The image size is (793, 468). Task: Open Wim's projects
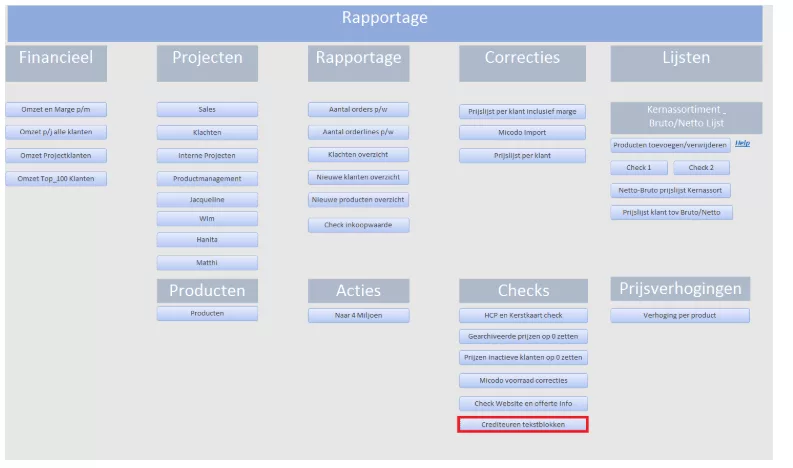207,219
